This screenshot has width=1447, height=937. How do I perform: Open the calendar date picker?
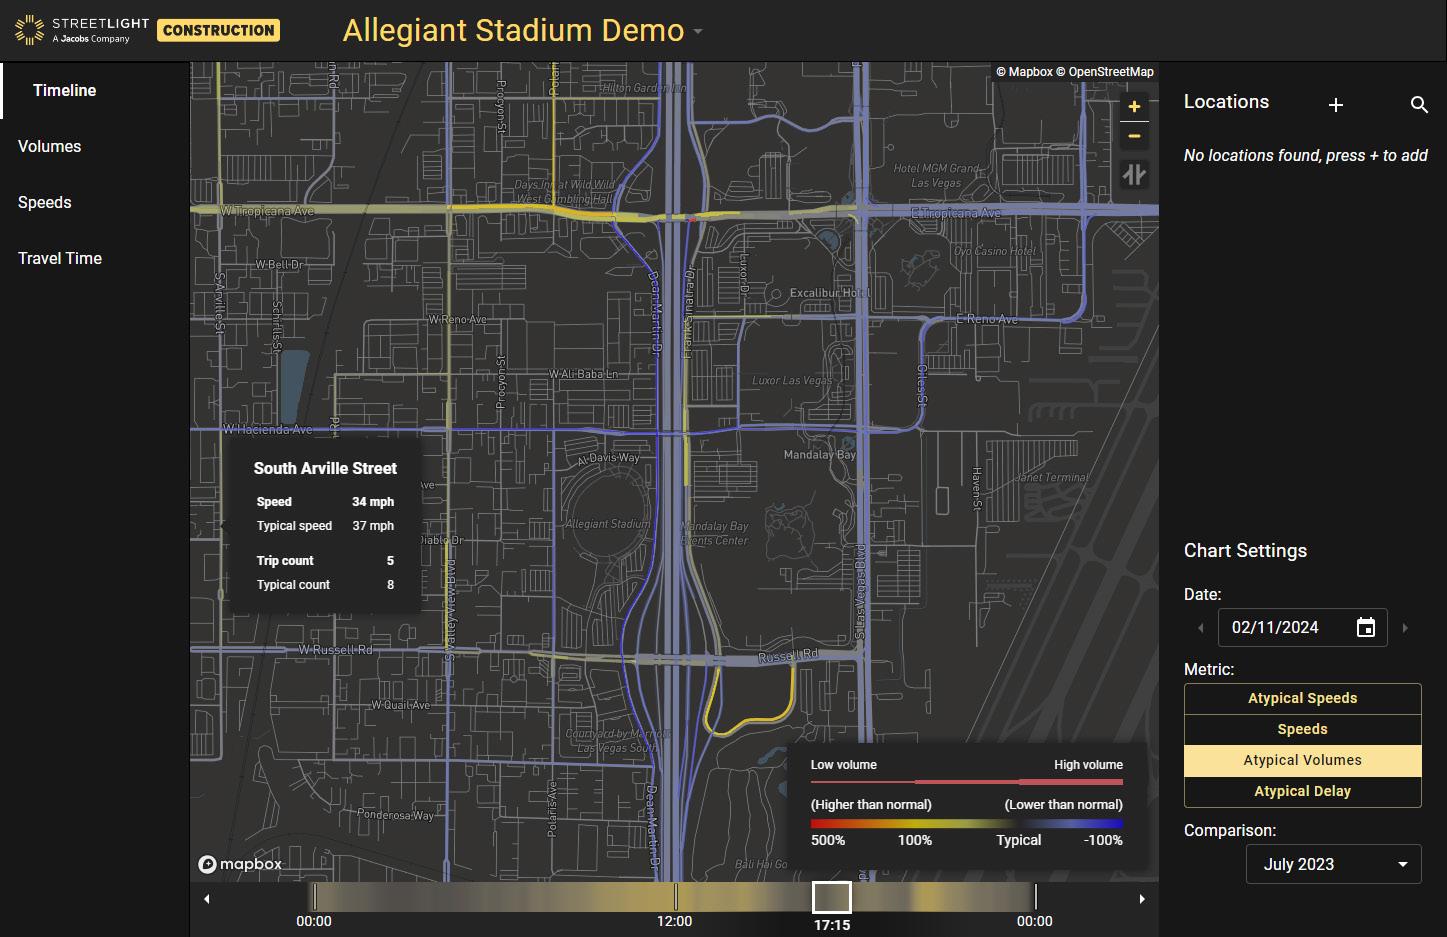pos(1366,628)
